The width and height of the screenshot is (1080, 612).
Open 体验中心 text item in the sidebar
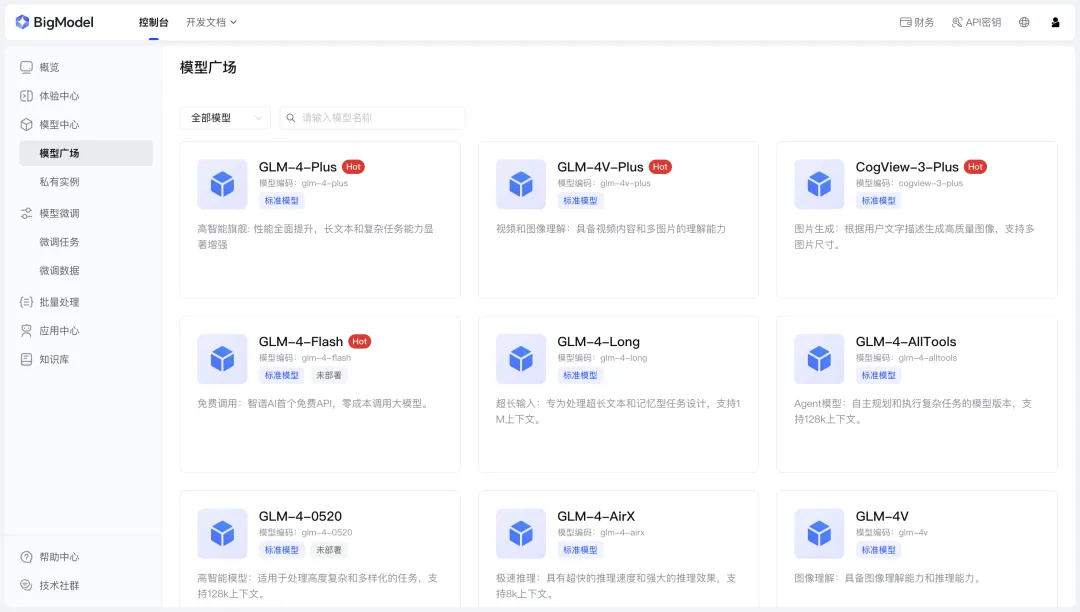coord(59,96)
